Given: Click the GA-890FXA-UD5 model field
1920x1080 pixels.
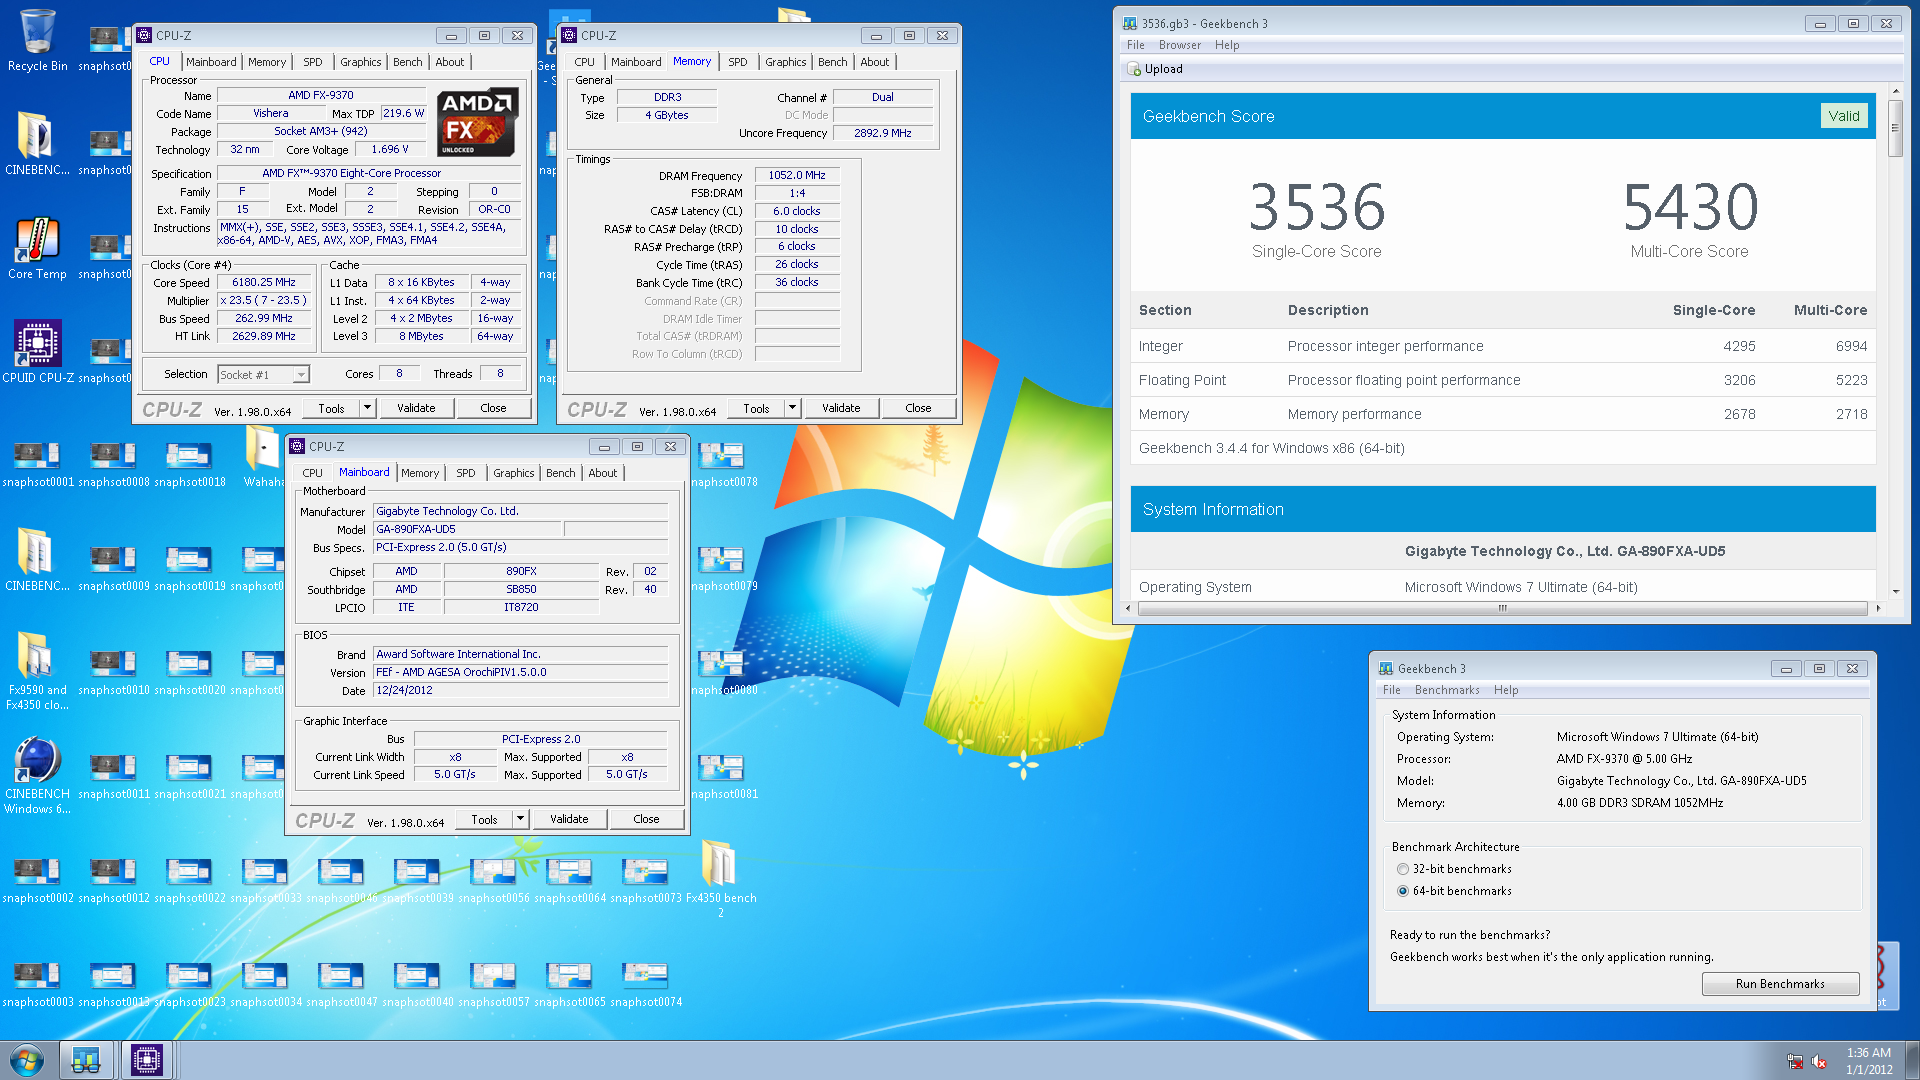Looking at the screenshot, I should point(467,529).
